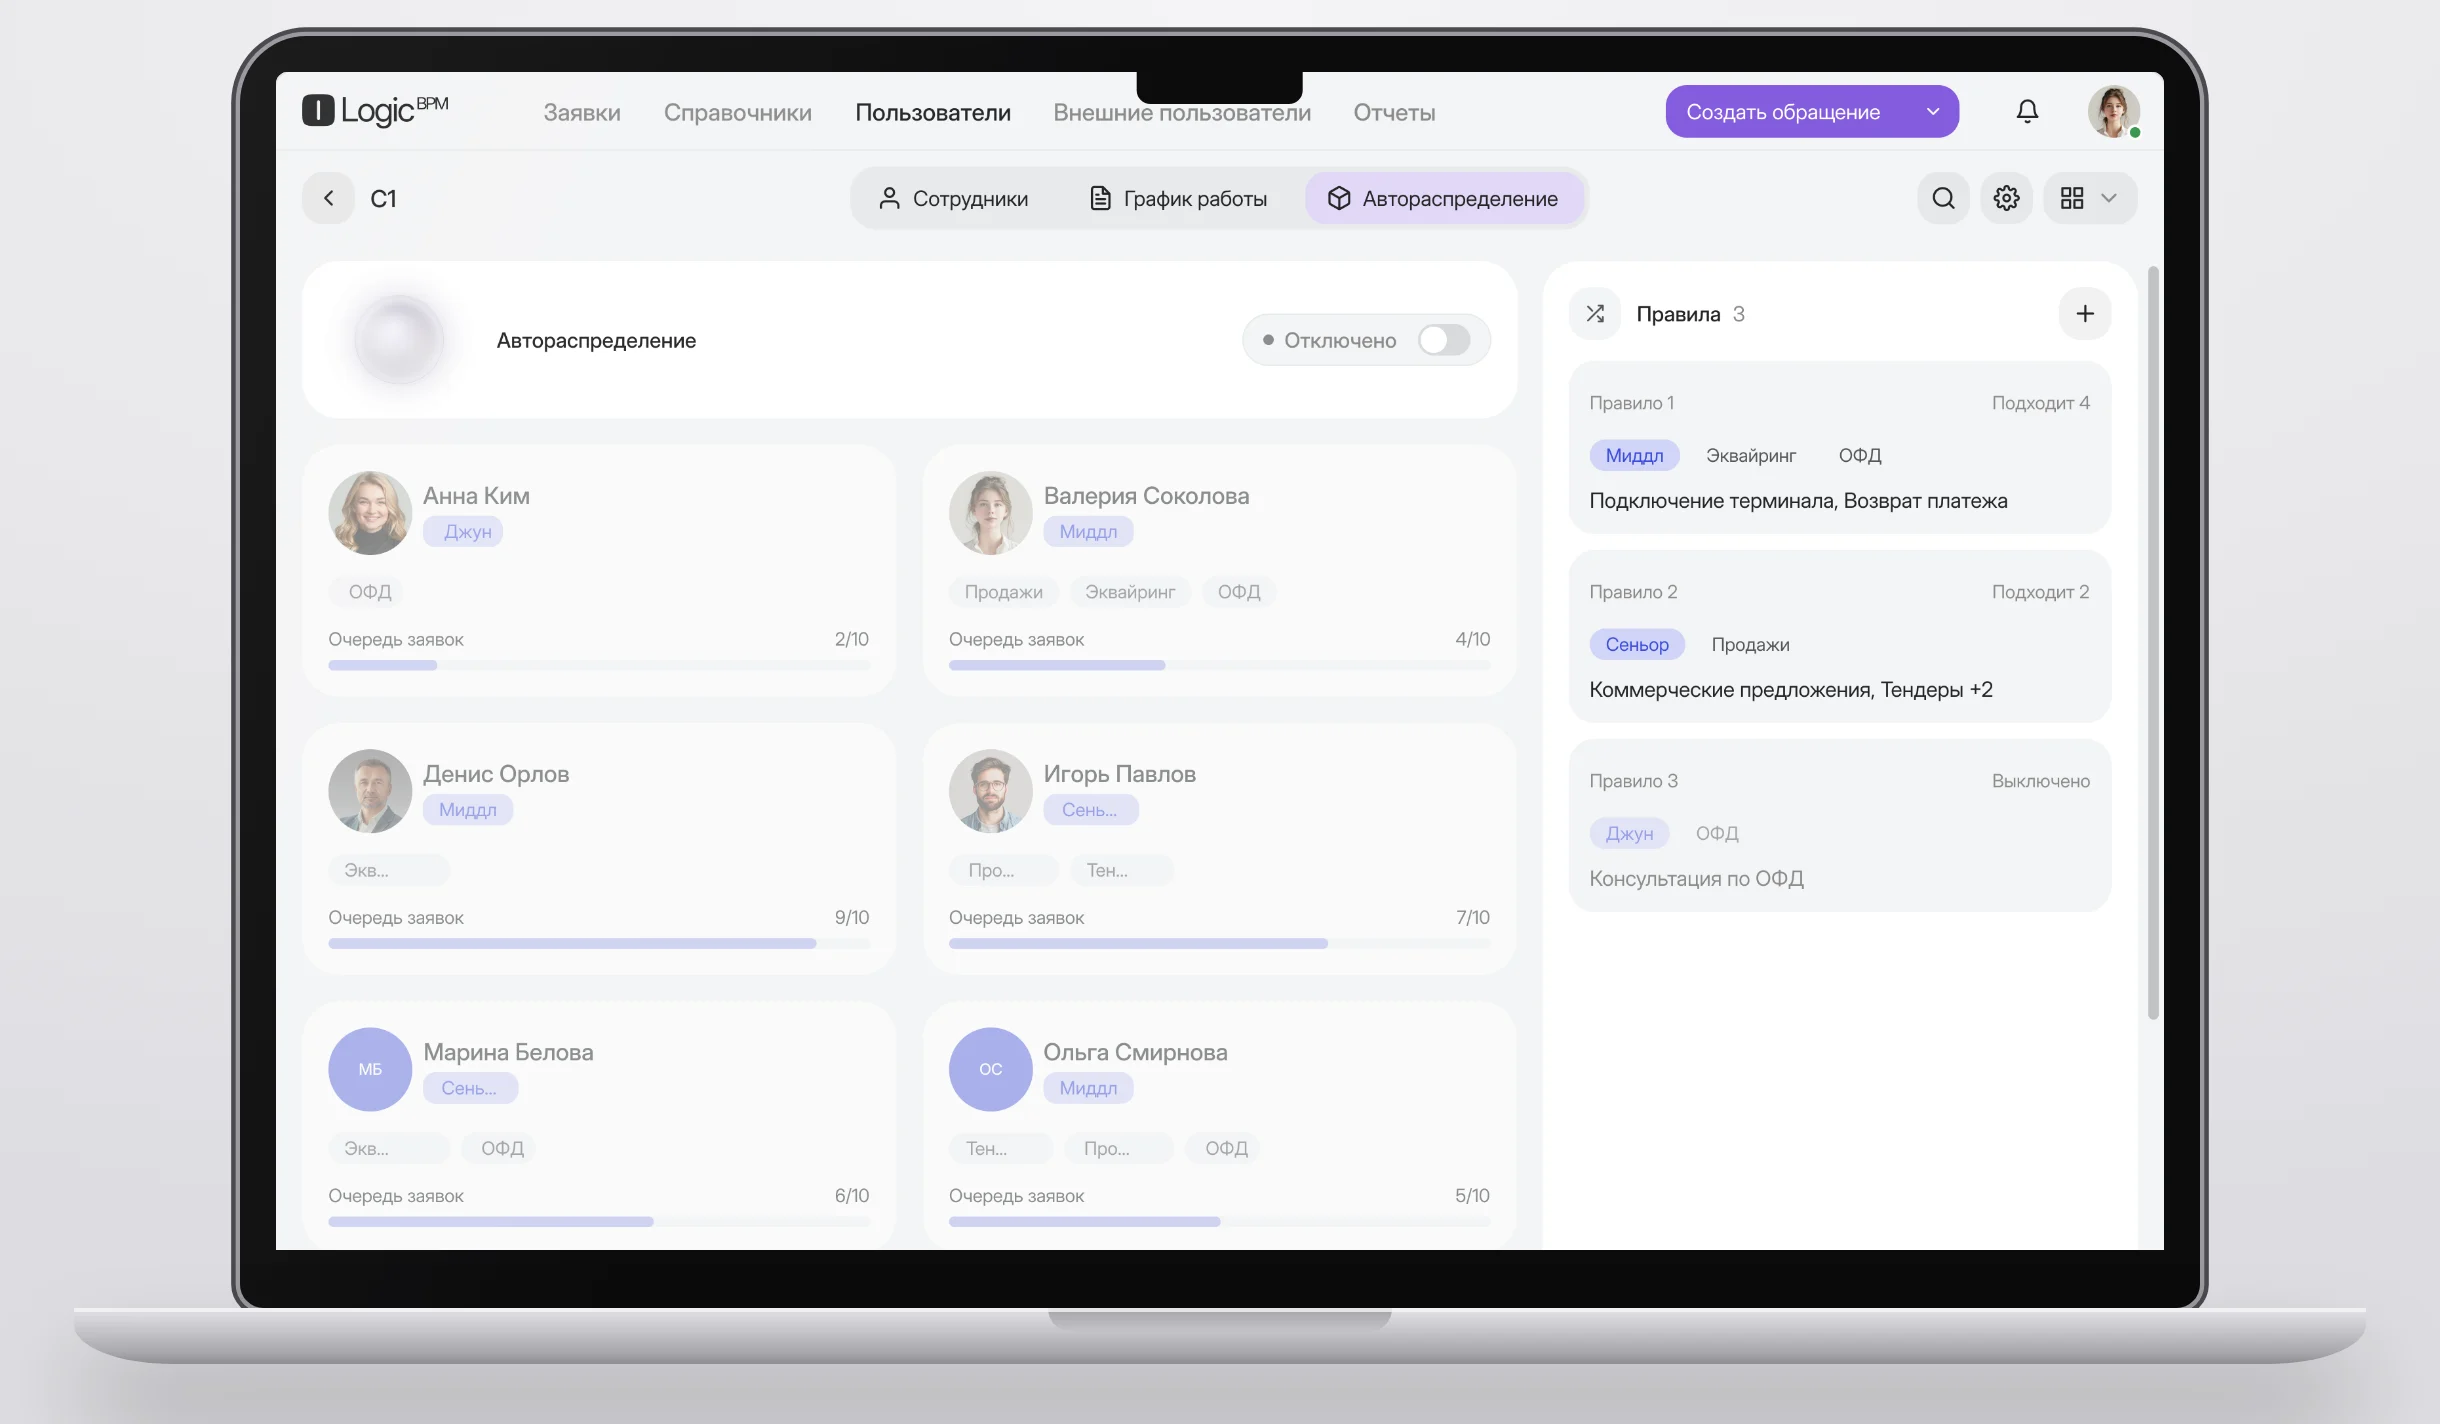Click Анна Ким's queue progress bar
The image size is (2440, 1424).
click(x=599, y=665)
